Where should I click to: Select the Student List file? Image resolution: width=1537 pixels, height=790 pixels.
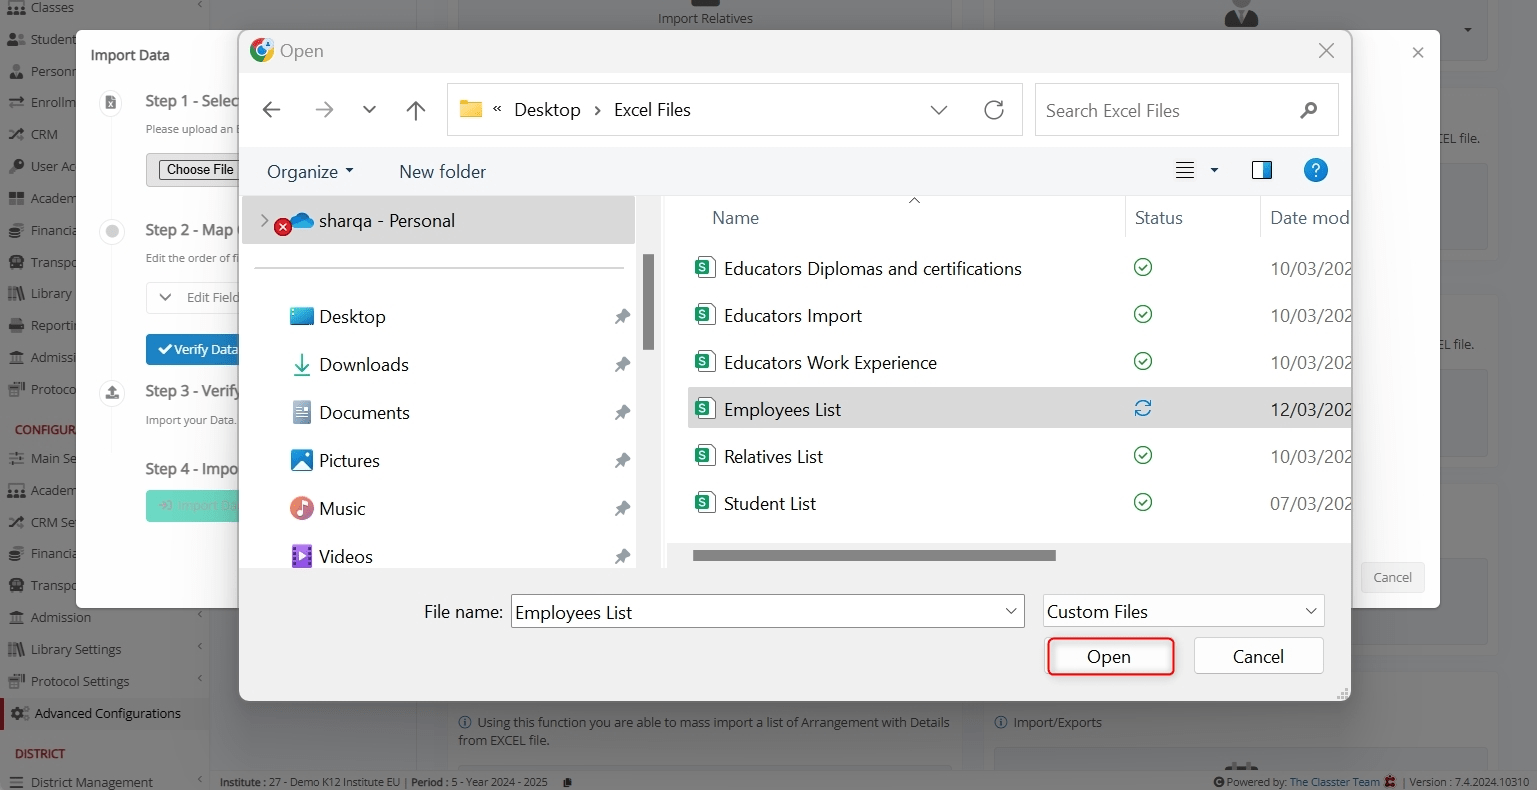pyautogui.click(x=769, y=504)
